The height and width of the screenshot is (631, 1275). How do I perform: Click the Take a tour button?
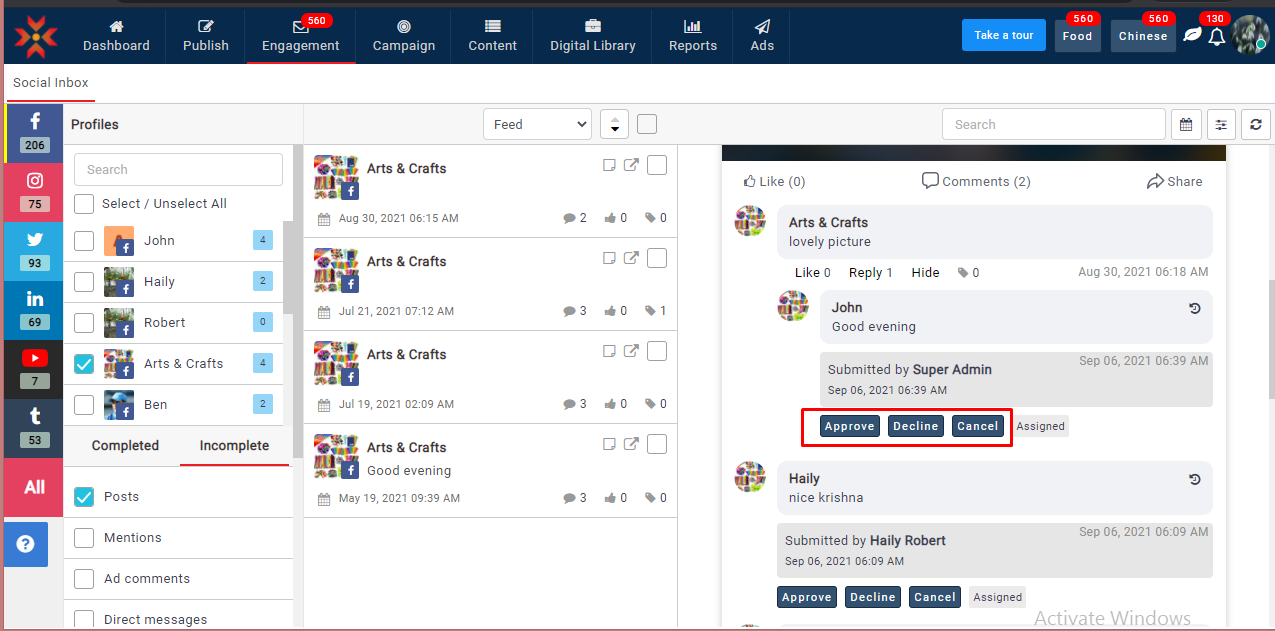(1003, 35)
